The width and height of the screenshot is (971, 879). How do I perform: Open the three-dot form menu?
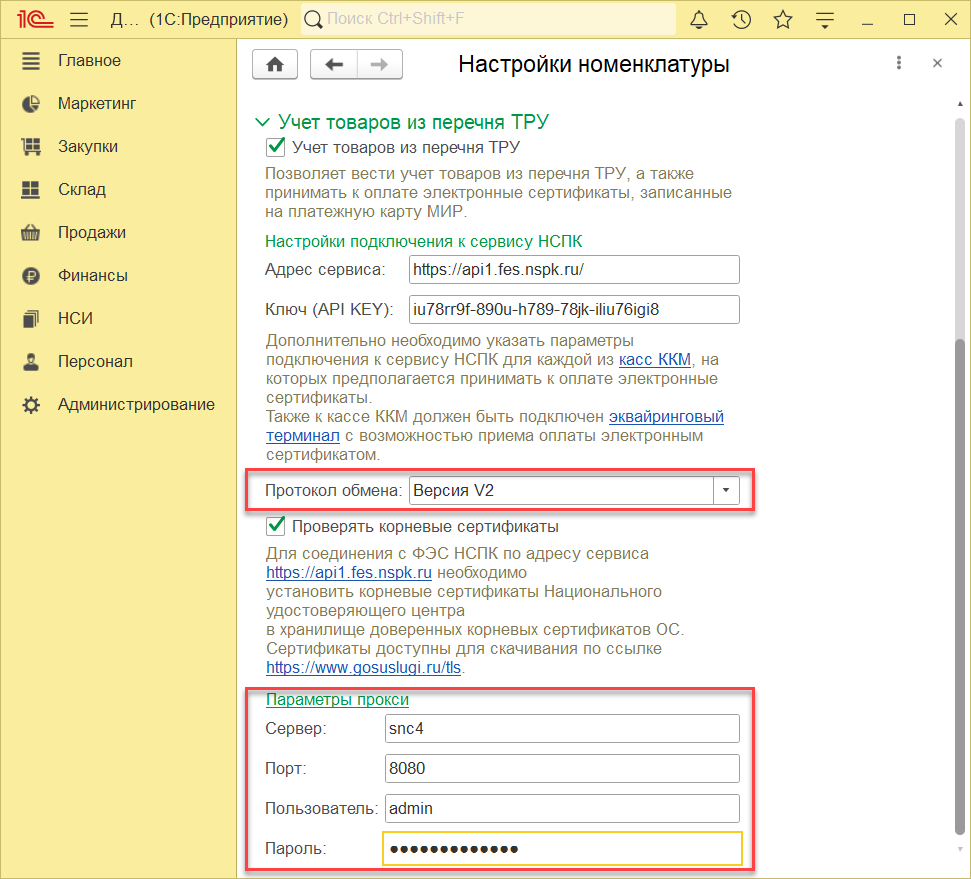(x=899, y=63)
